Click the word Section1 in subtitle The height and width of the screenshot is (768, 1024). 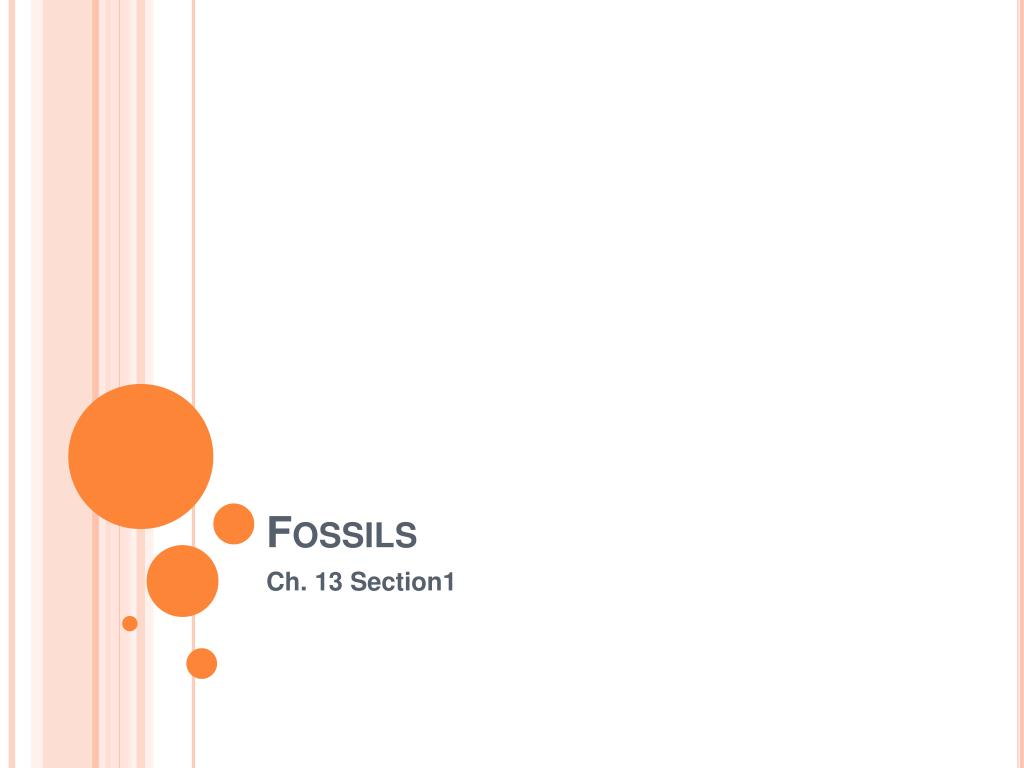[402, 581]
